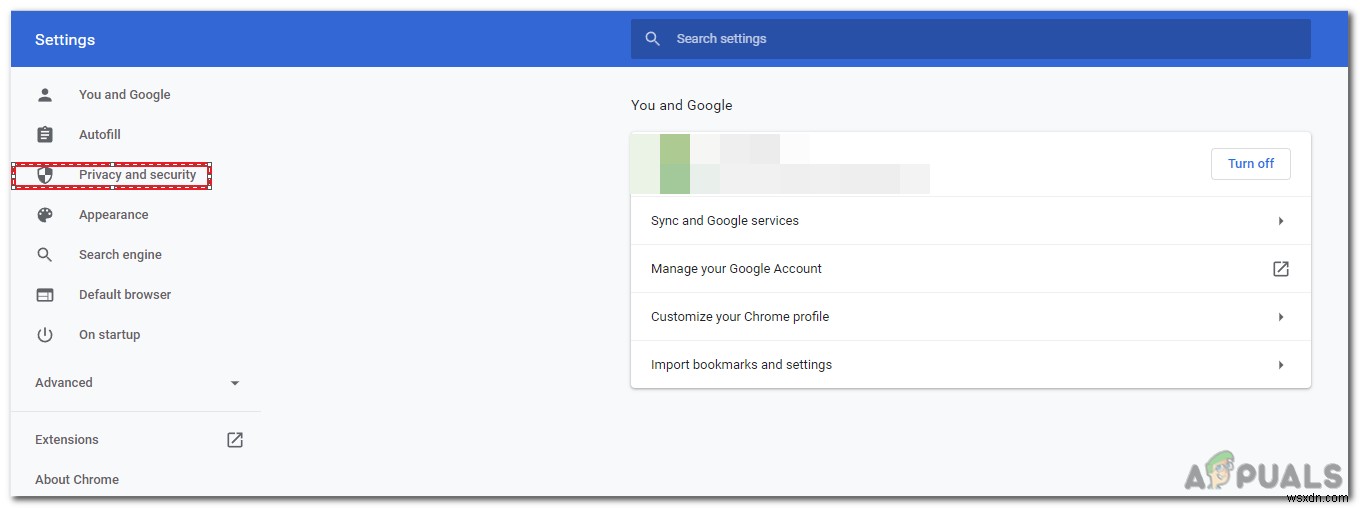Click the external link icon next to Extensions
1360x508 pixels.
point(235,440)
